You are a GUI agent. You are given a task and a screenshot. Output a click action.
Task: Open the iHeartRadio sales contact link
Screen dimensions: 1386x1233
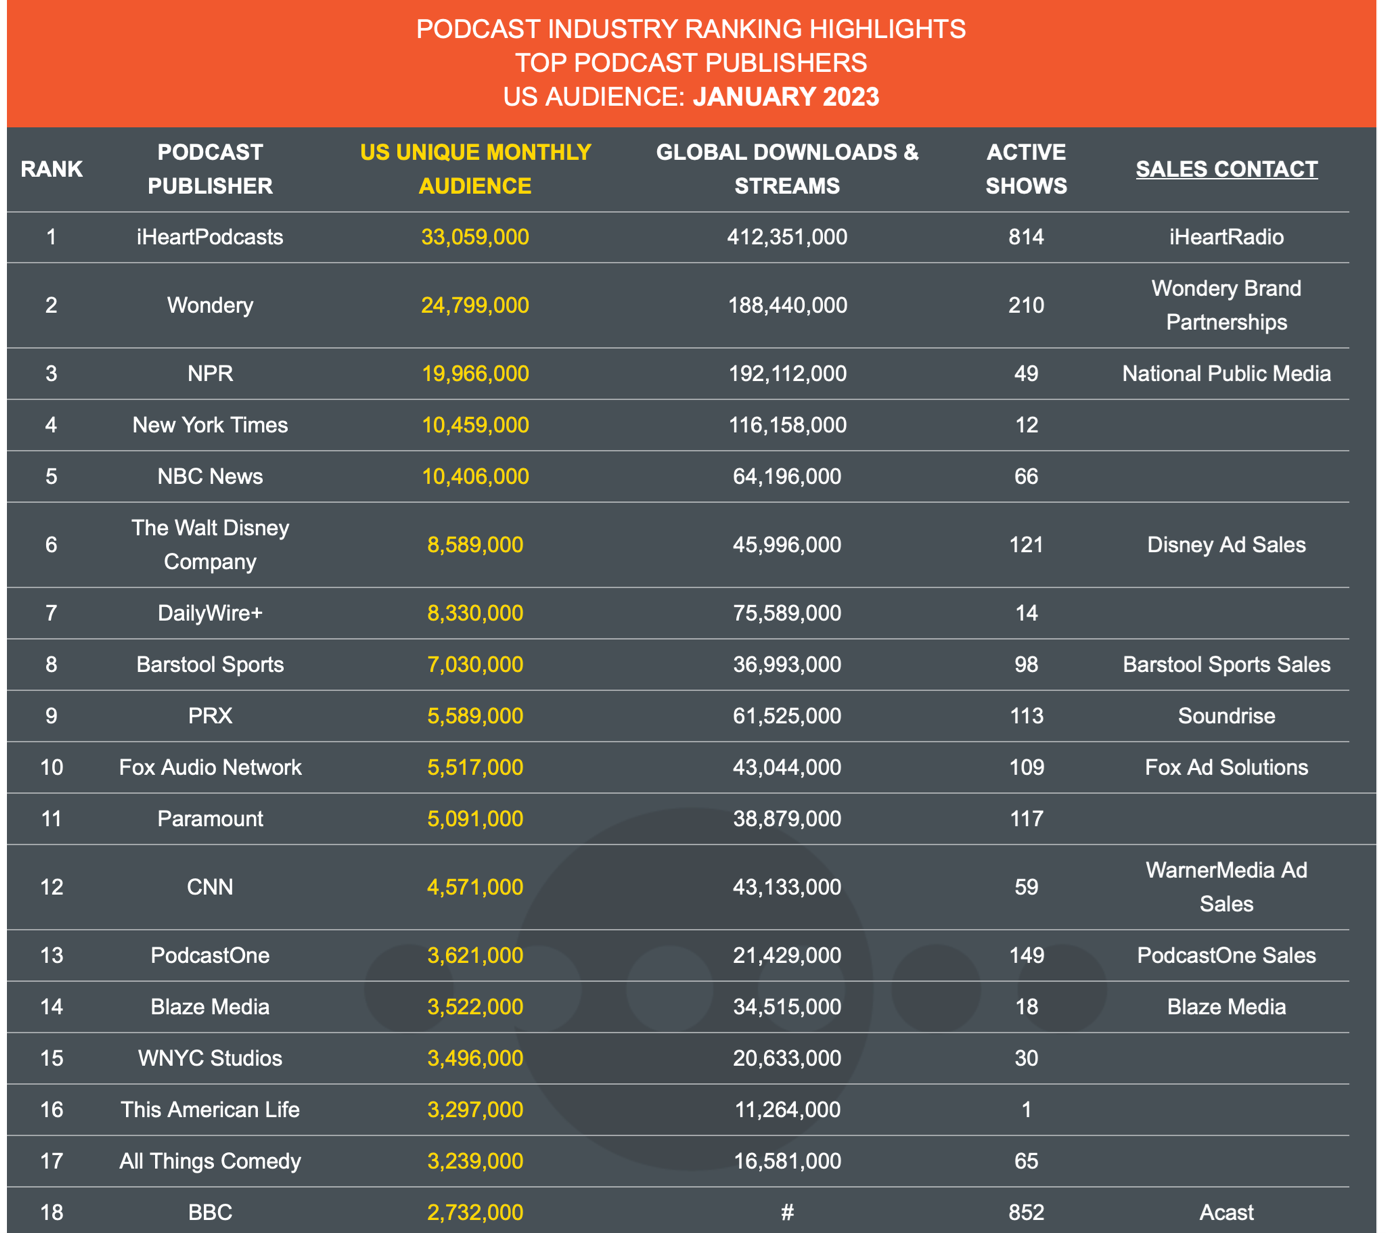[x=1226, y=237]
